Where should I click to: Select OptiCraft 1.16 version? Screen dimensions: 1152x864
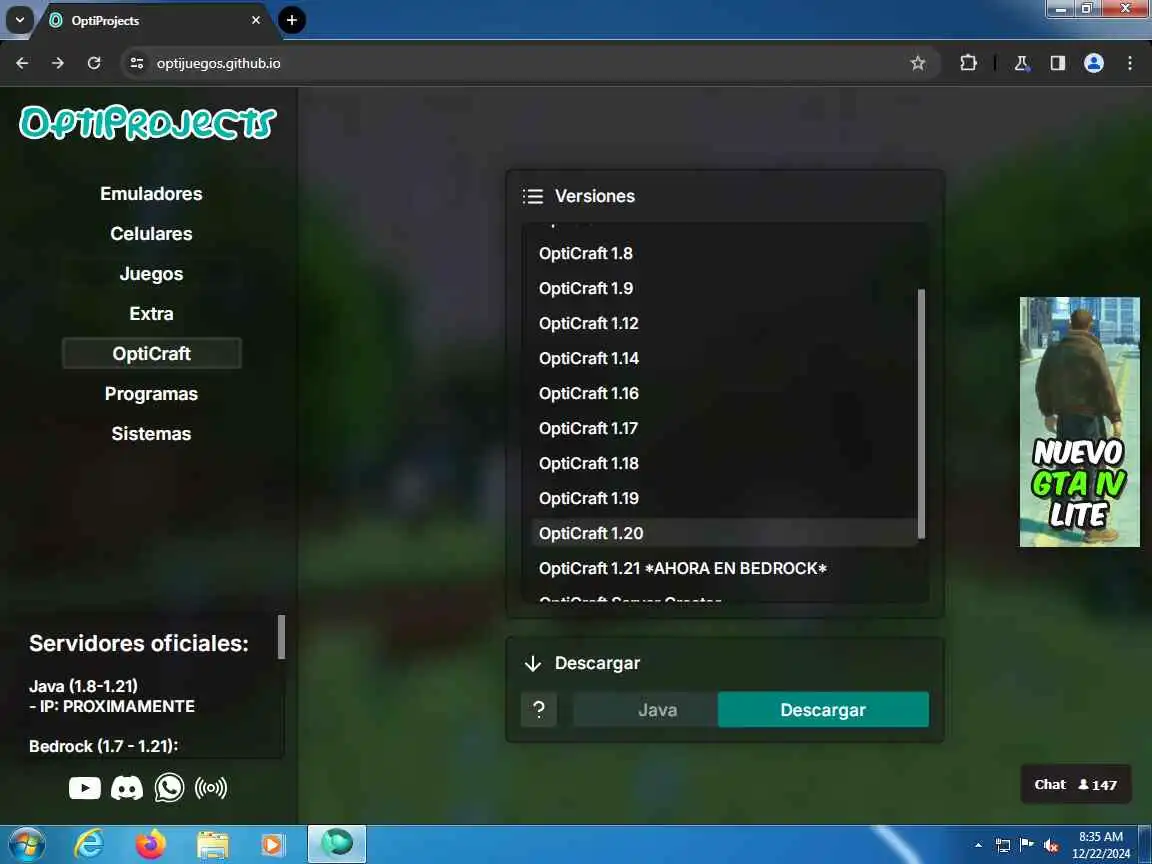pyautogui.click(x=724, y=393)
